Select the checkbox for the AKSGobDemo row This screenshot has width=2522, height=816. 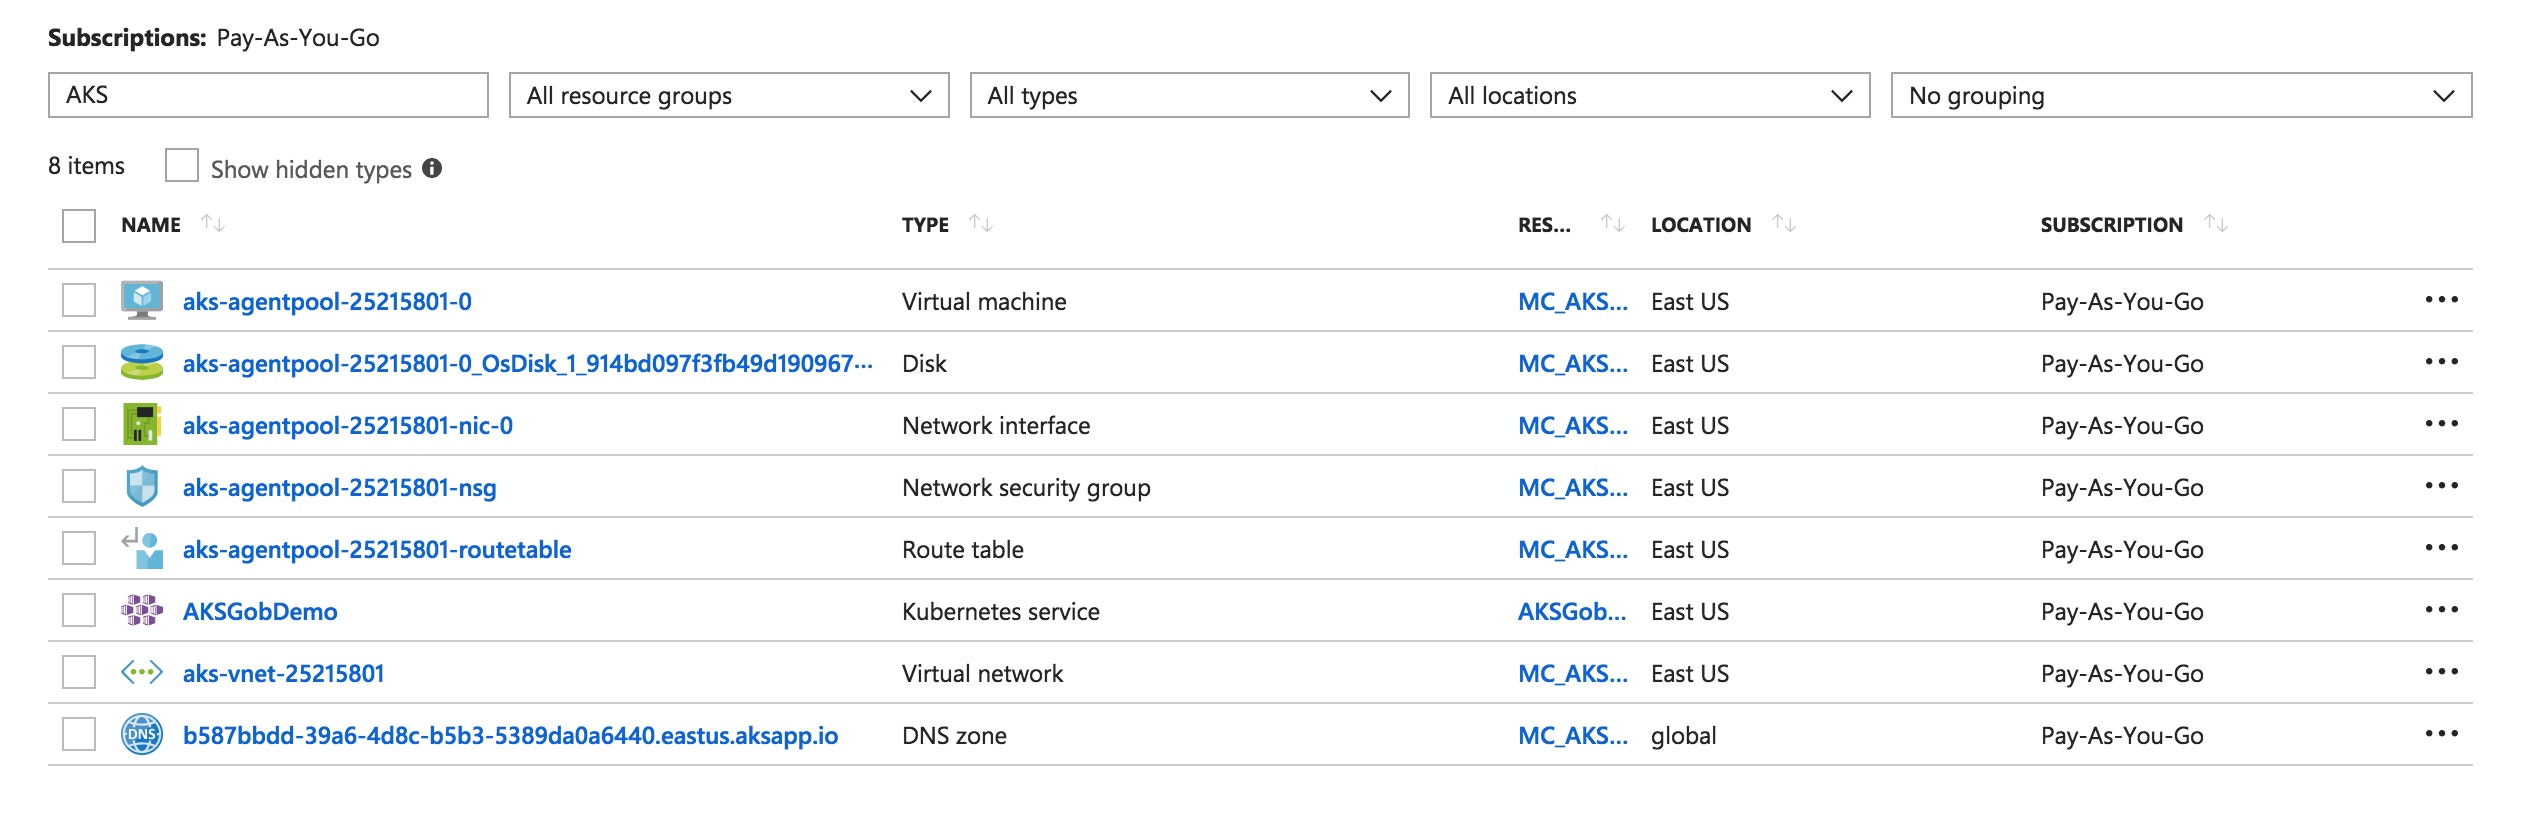pos(79,610)
